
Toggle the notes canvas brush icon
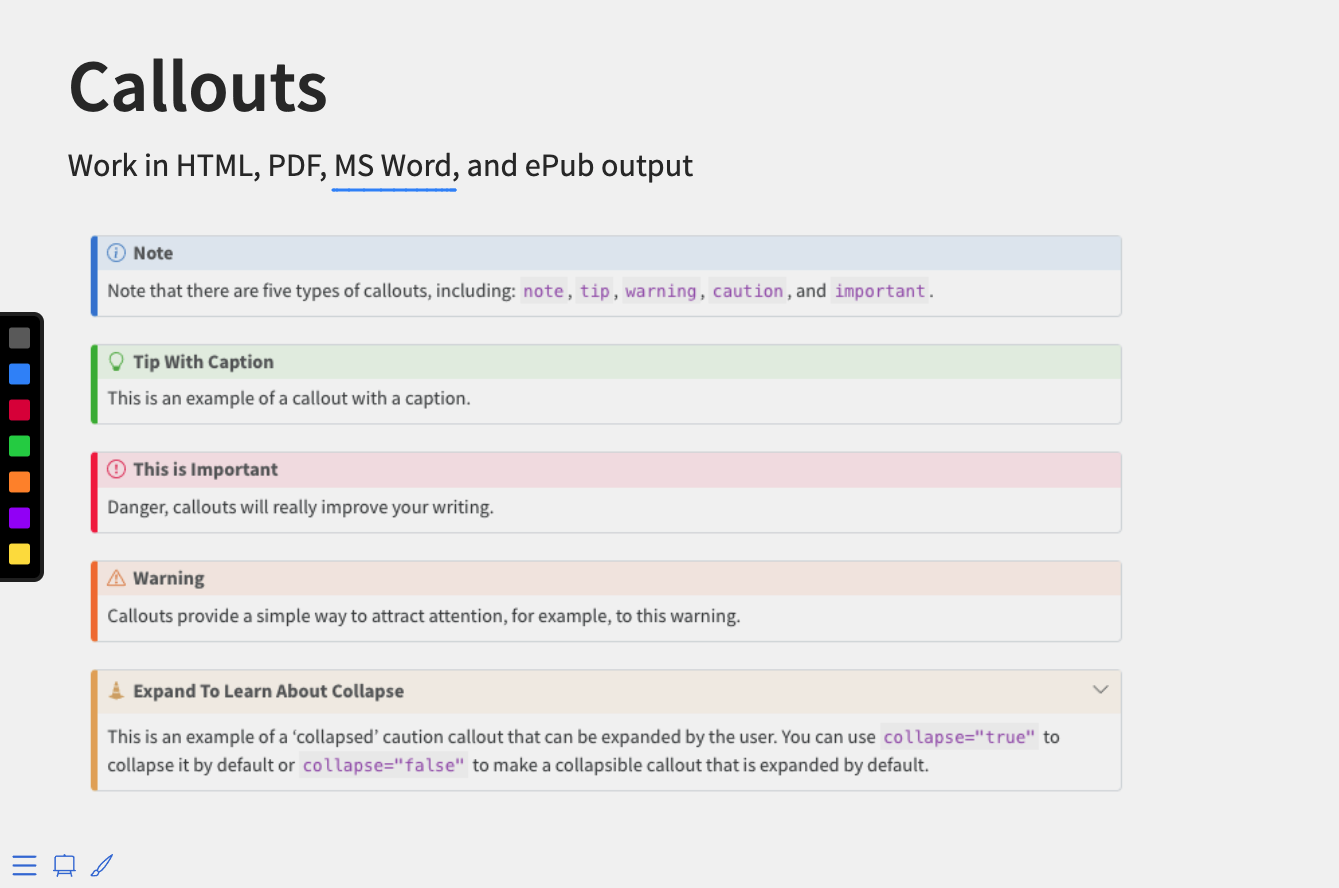coord(102,865)
